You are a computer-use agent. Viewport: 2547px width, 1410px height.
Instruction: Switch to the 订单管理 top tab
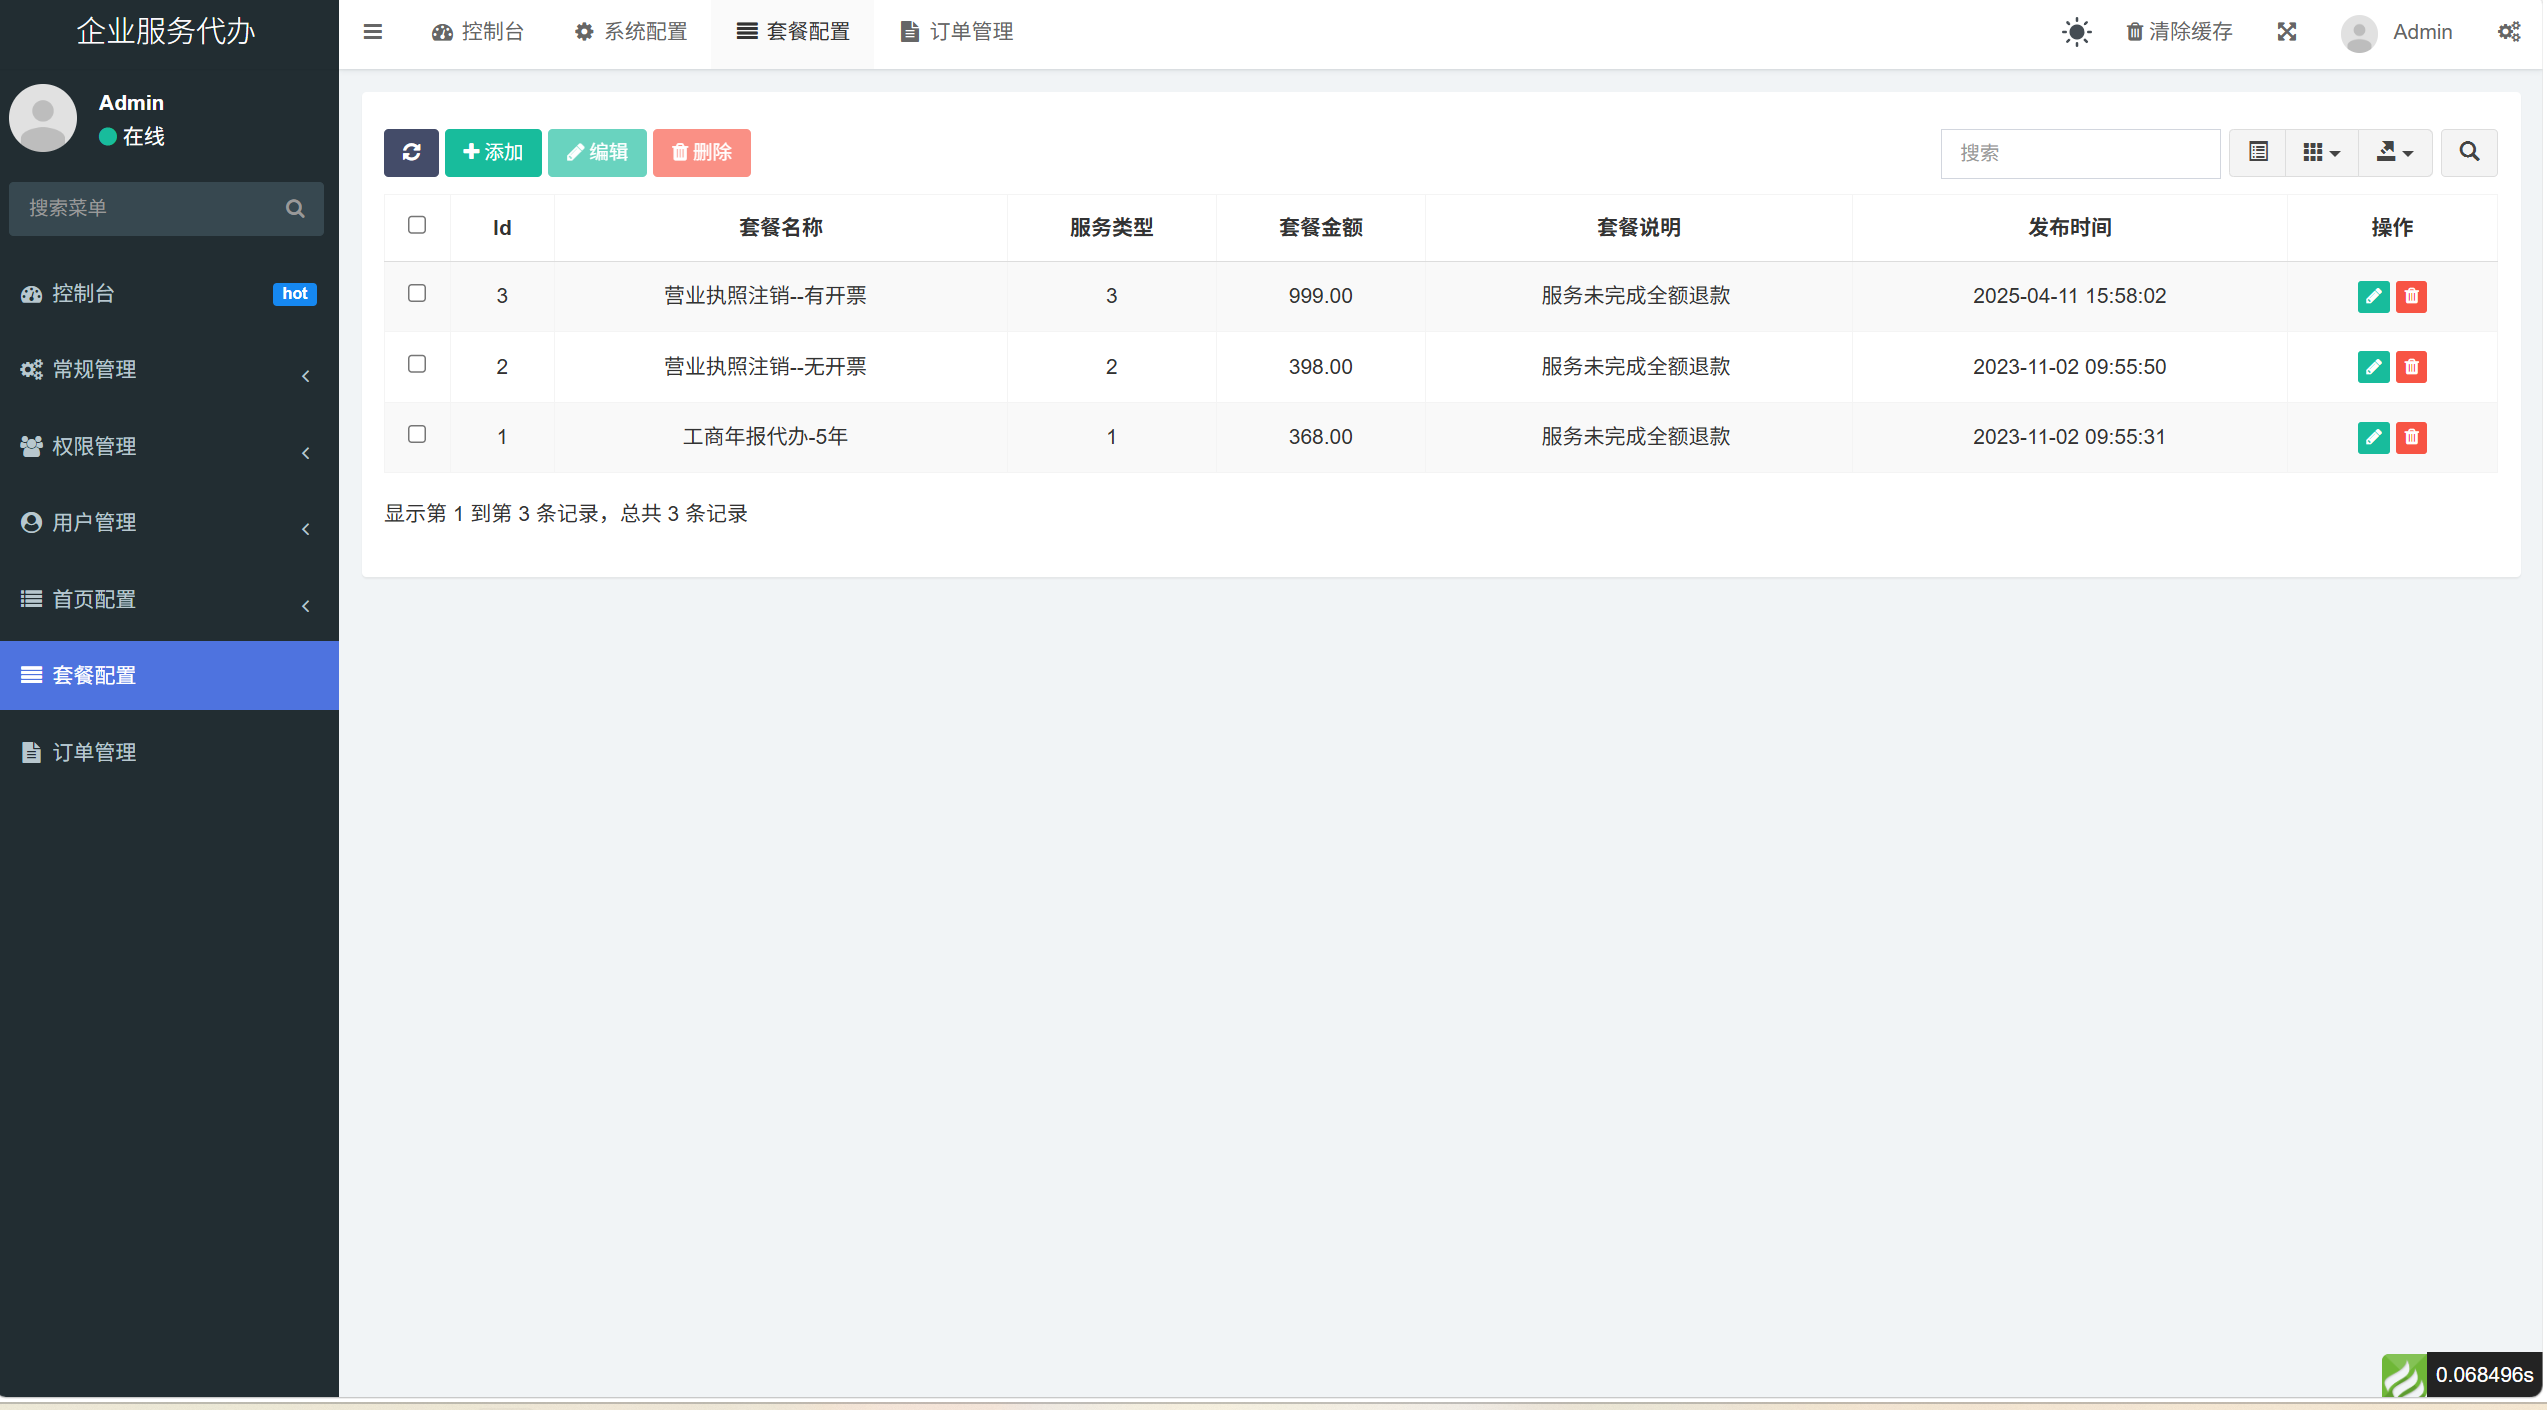click(956, 31)
